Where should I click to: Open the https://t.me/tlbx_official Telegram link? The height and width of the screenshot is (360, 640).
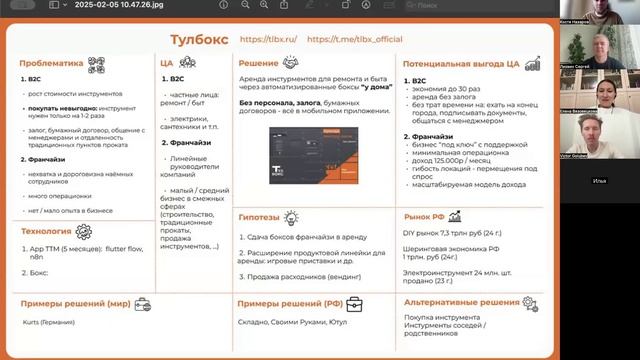tap(355, 39)
